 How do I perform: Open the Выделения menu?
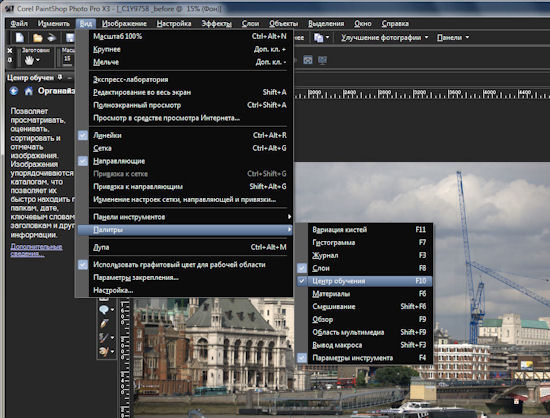tap(326, 23)
